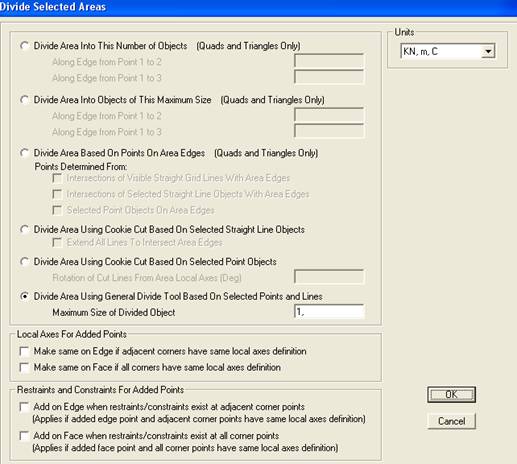Check Intersections of Visible Straight Grid Lines

57,178
